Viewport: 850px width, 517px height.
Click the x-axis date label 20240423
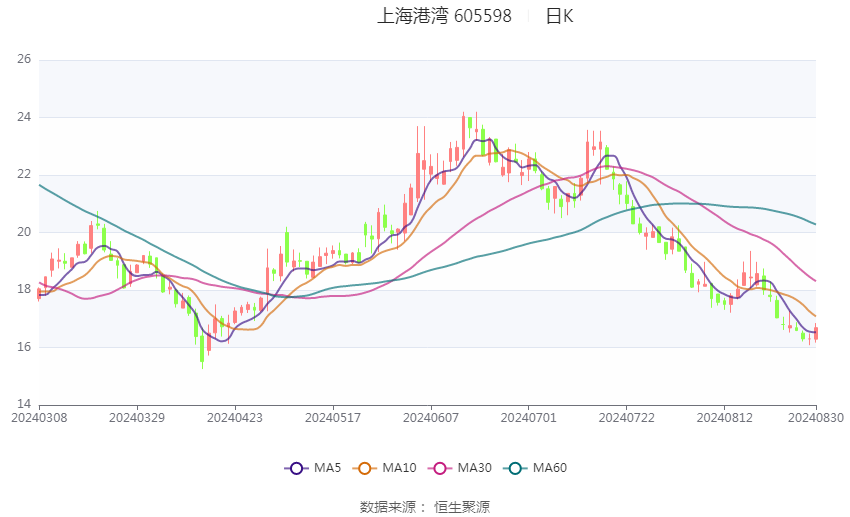coord(235,418)
